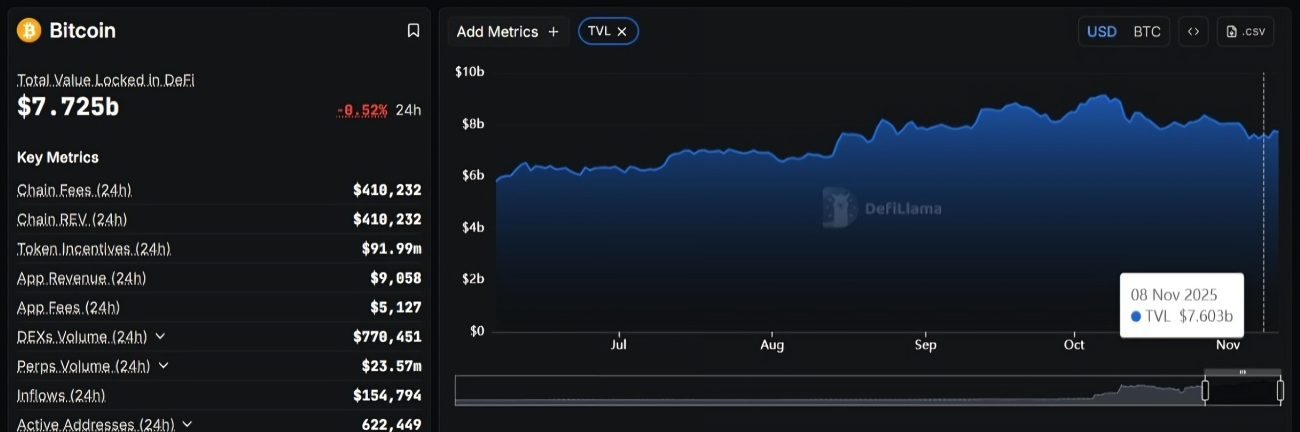This screenshot has height=432, width=1300.
Task: Bookmark the Bitcoin chain
Action: [x=413, y=31]
